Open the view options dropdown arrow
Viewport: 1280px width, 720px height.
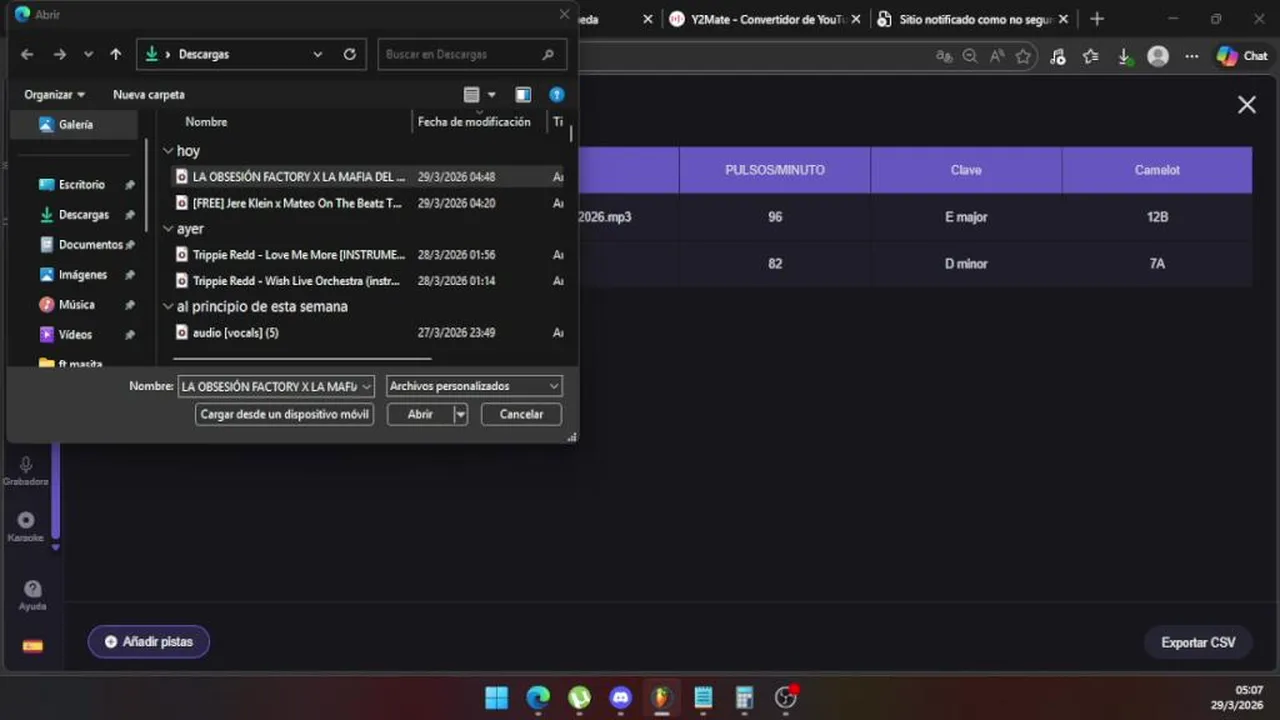coord(491,95)
